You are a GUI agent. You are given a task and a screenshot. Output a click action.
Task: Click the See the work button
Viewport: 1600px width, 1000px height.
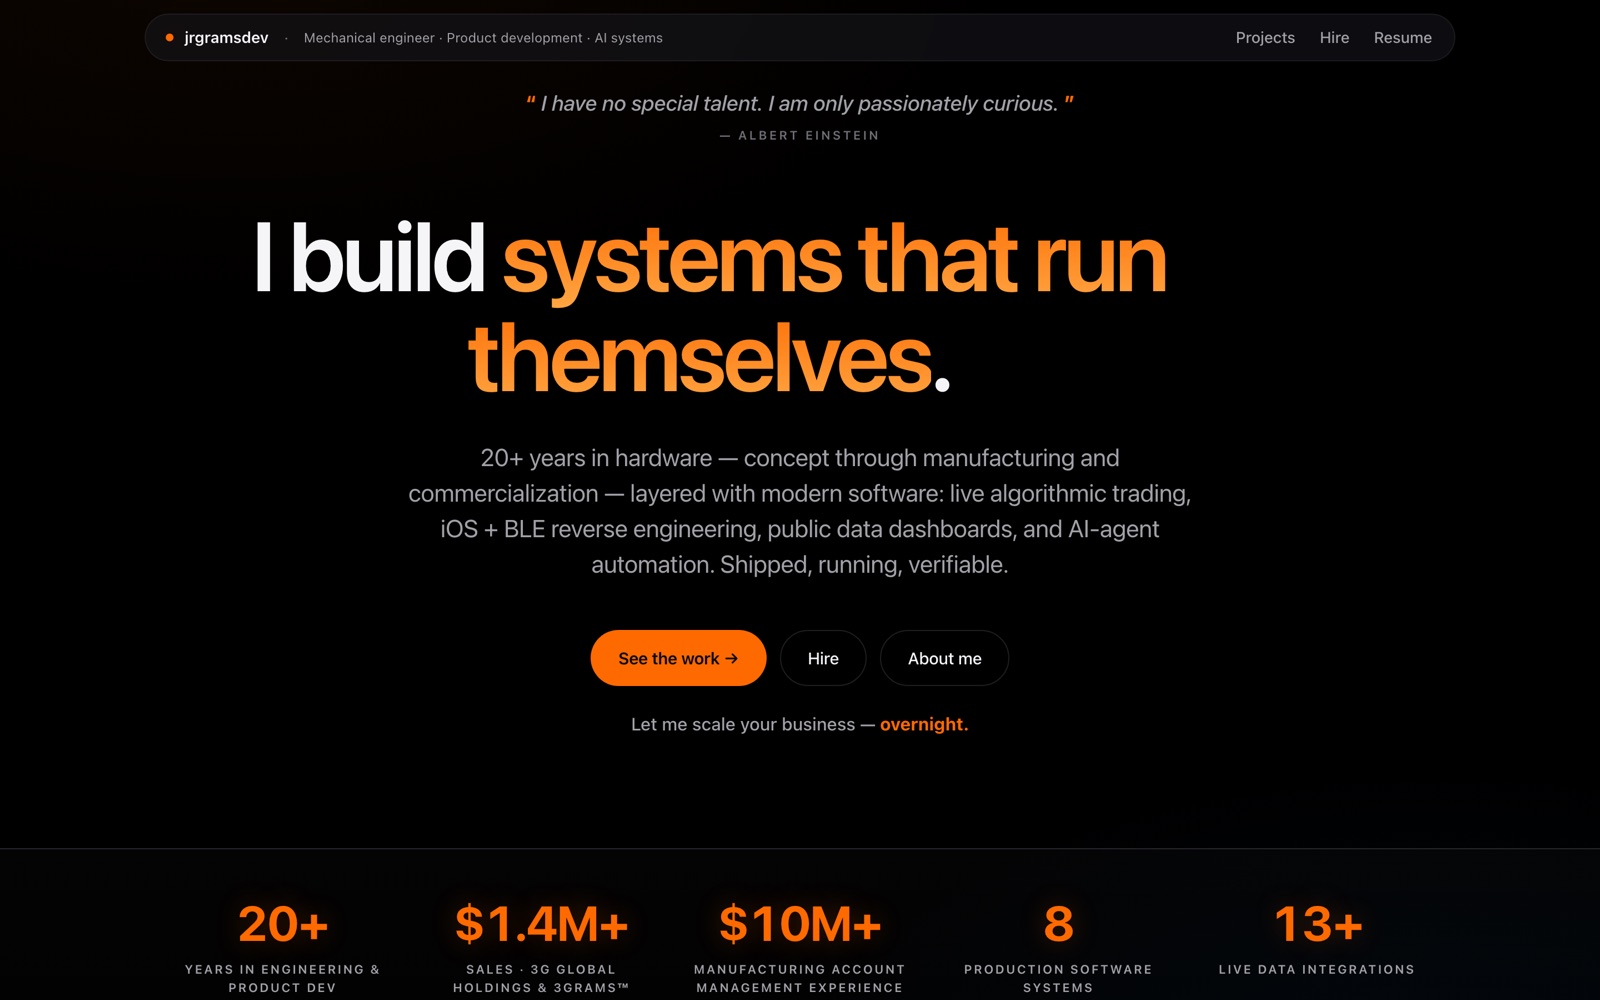tap(678, 658)
